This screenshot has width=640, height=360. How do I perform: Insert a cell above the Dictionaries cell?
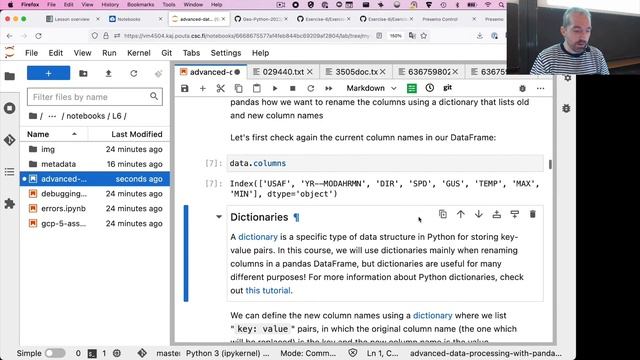(497, 214)
